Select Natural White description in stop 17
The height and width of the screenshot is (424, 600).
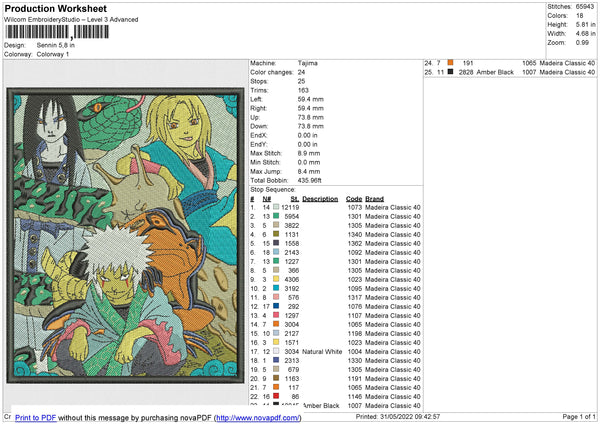click(322, 352)
